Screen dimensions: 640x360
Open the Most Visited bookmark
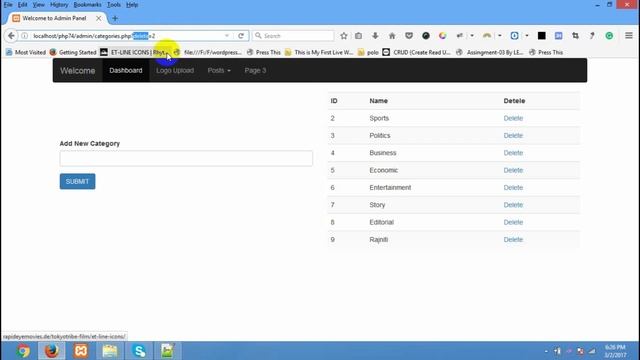pyautogui.click(x=26, y=52)
